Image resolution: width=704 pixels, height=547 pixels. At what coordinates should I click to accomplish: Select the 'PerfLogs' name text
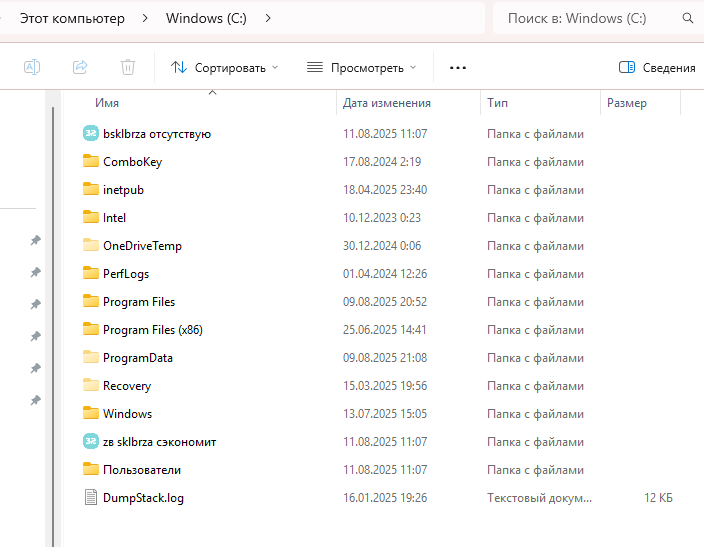pos(126,274)
